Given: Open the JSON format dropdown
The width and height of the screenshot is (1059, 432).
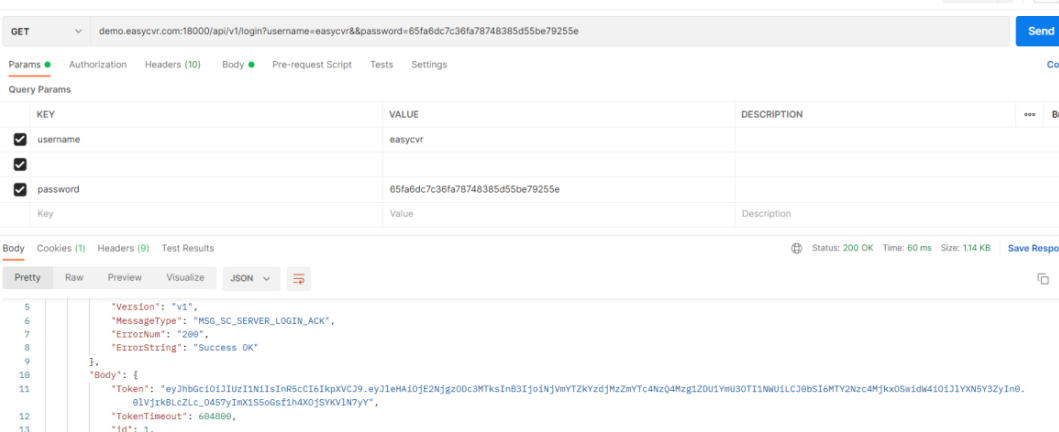Looking at the screenshot, I should click(x=251, y=279).
